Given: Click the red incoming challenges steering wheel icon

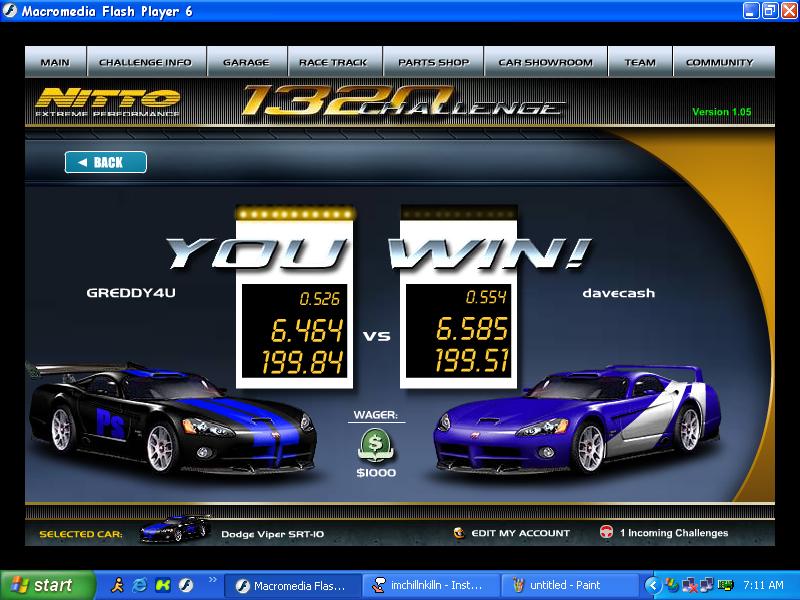Looking at the screenshot, I should 606,533.
